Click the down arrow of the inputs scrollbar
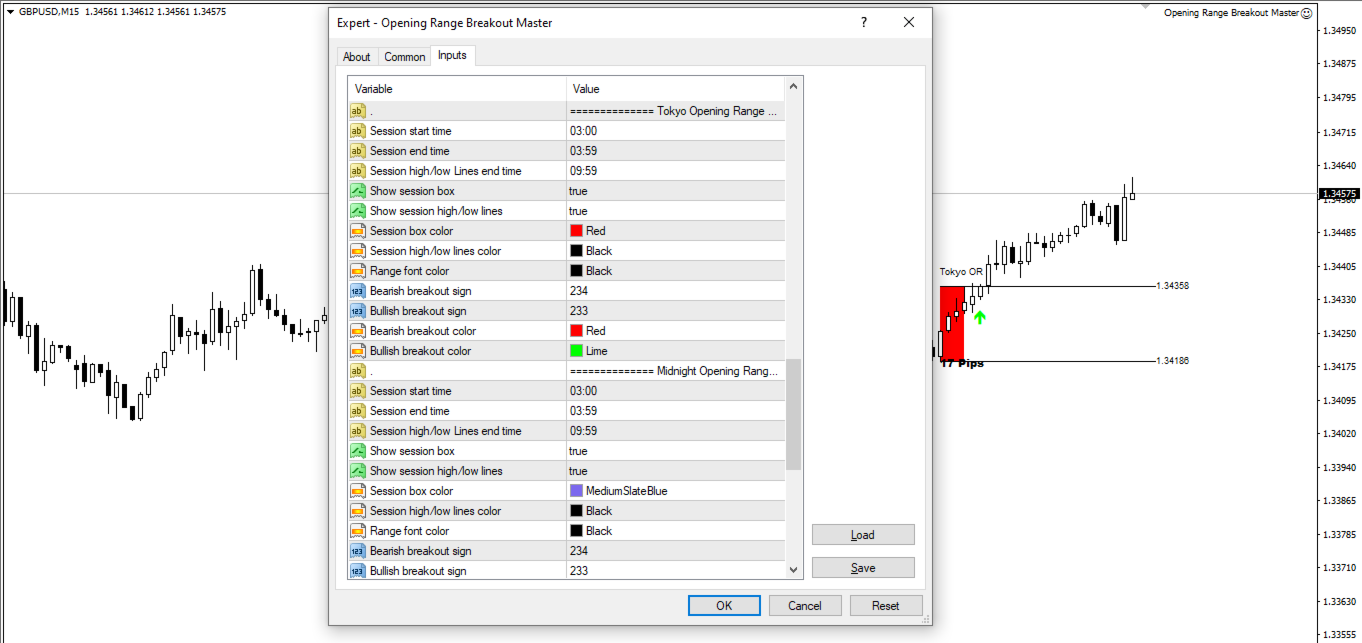The width and height of the screenshot is (1362, 643). click(x=793, y=570)
